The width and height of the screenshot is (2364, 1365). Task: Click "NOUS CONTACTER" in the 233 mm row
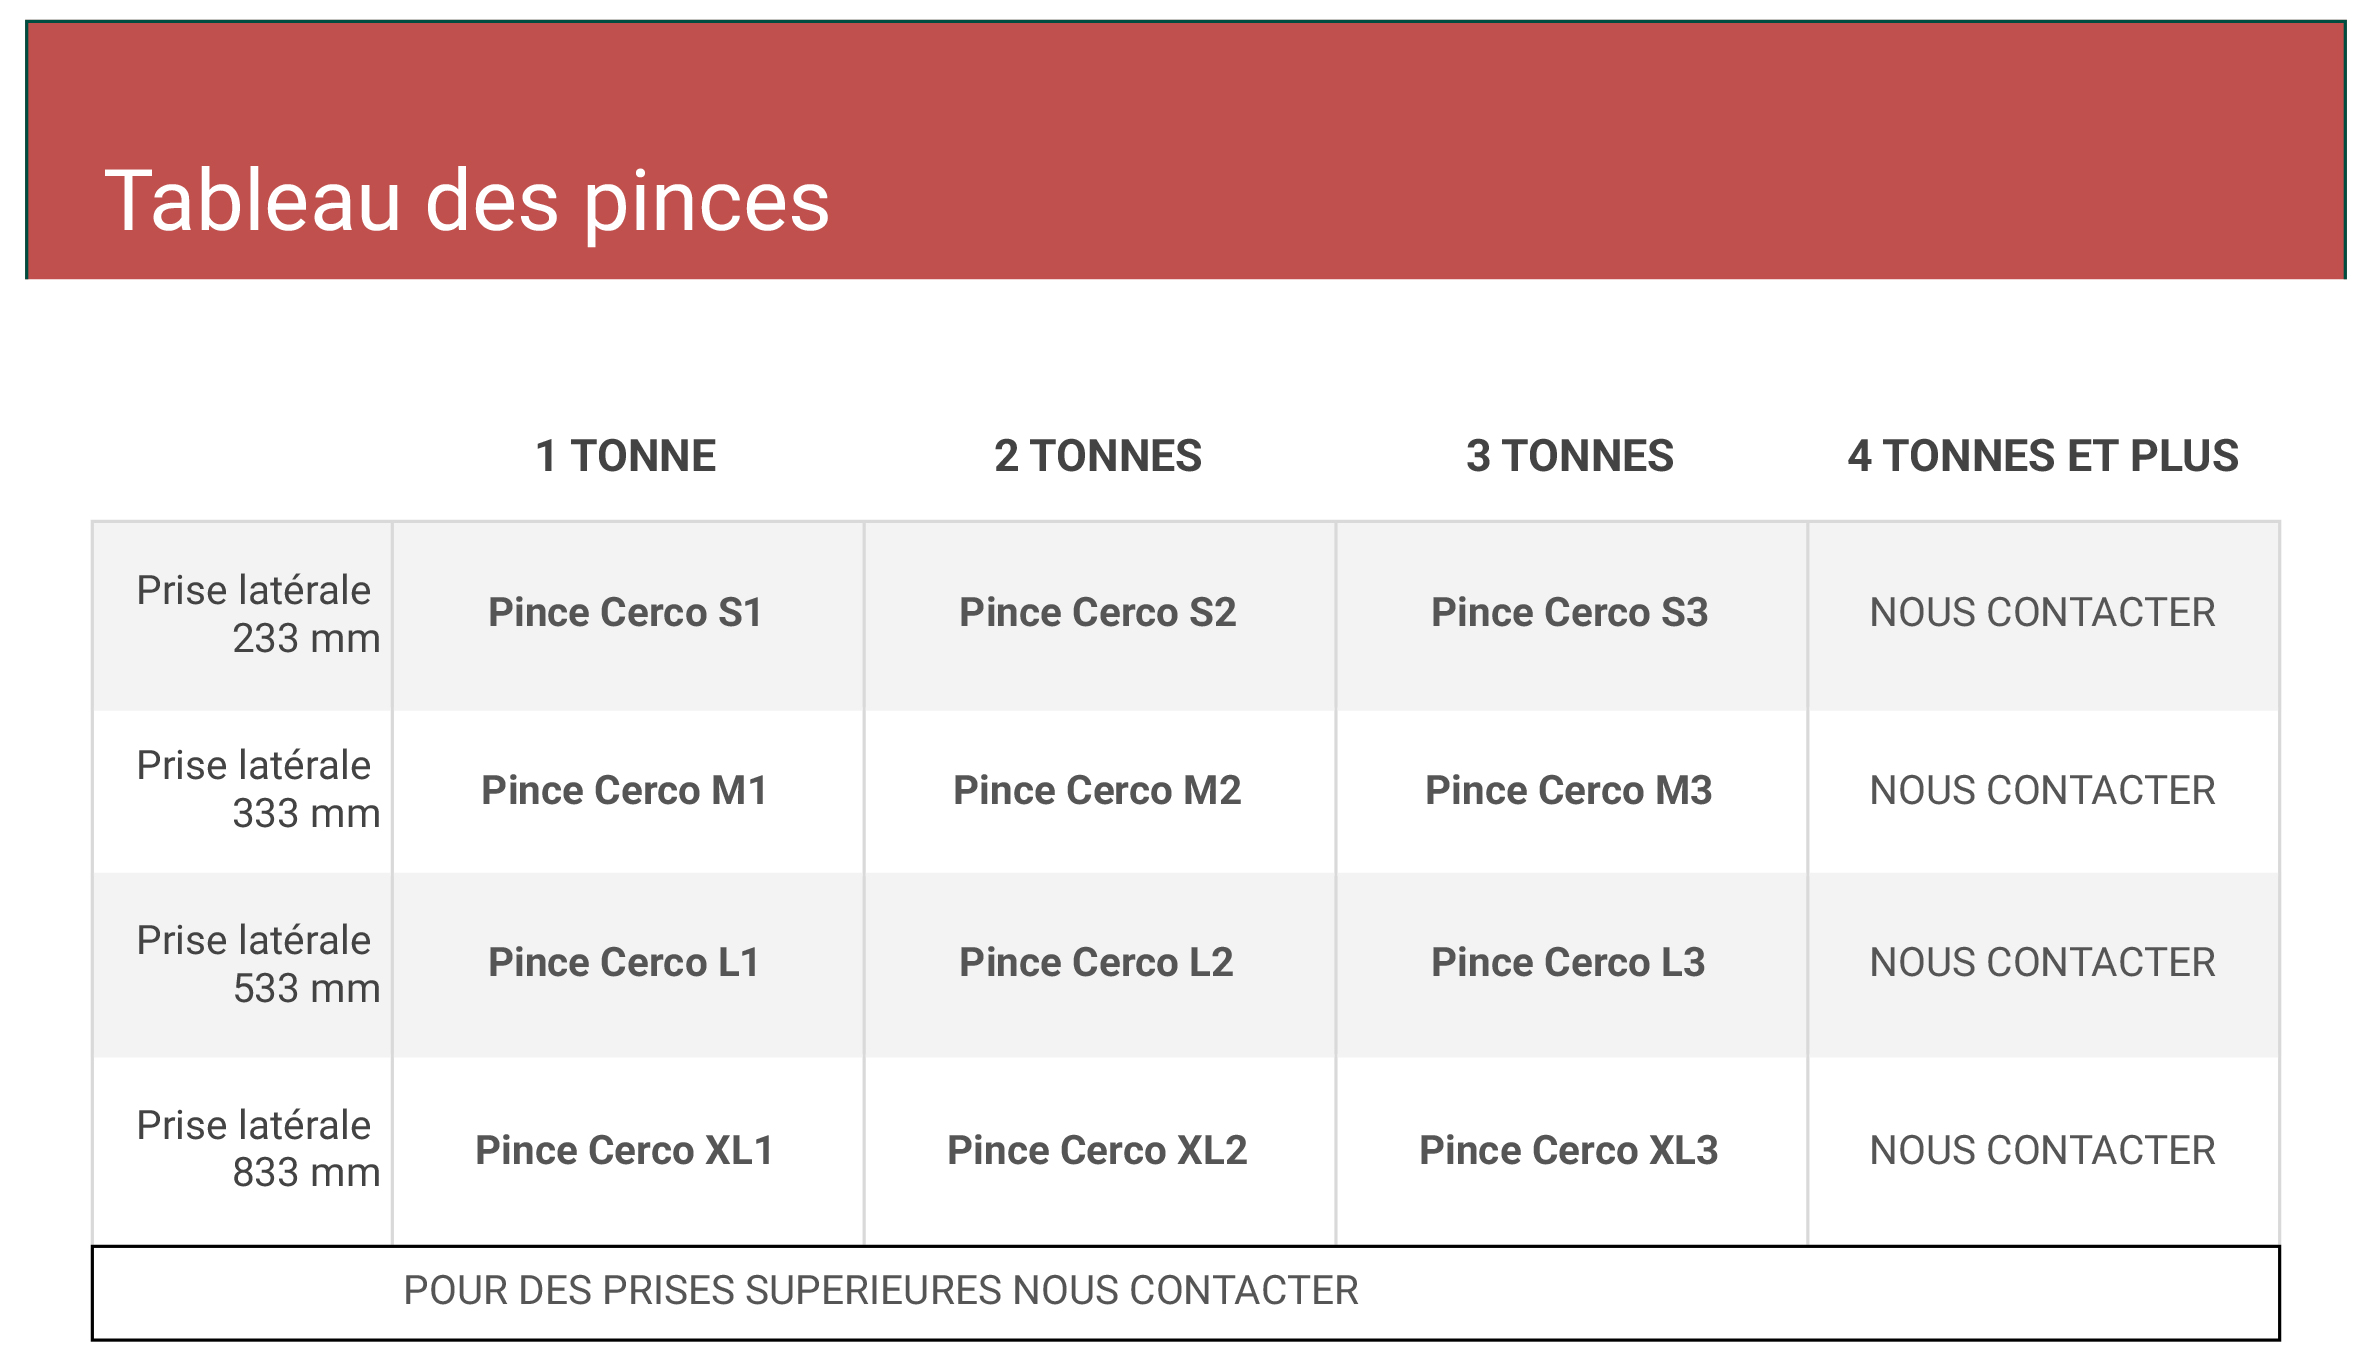point(2043,612)
